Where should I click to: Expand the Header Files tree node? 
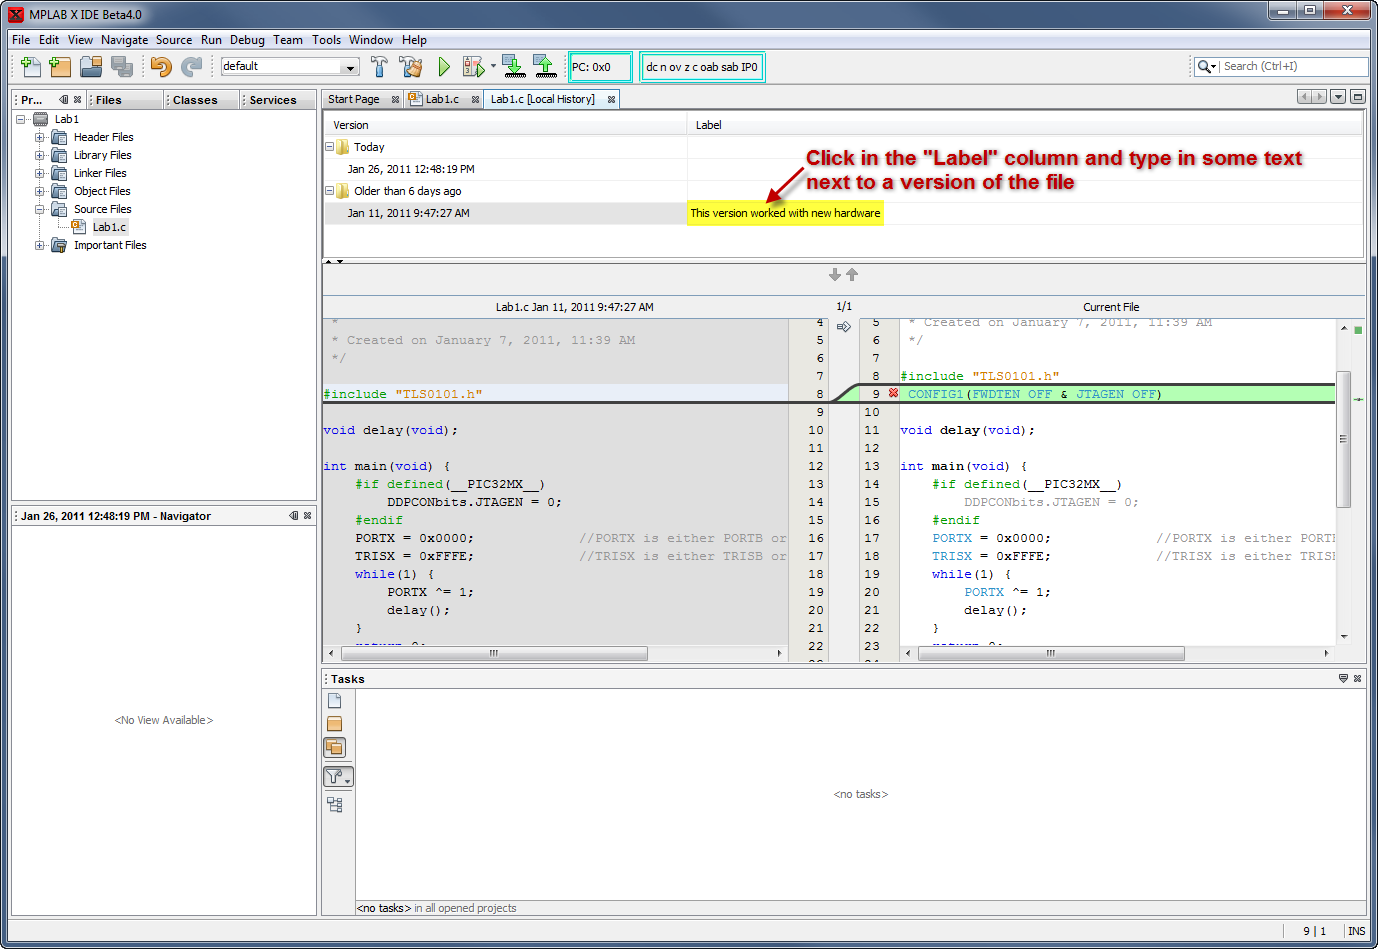(x=40, y=137)
